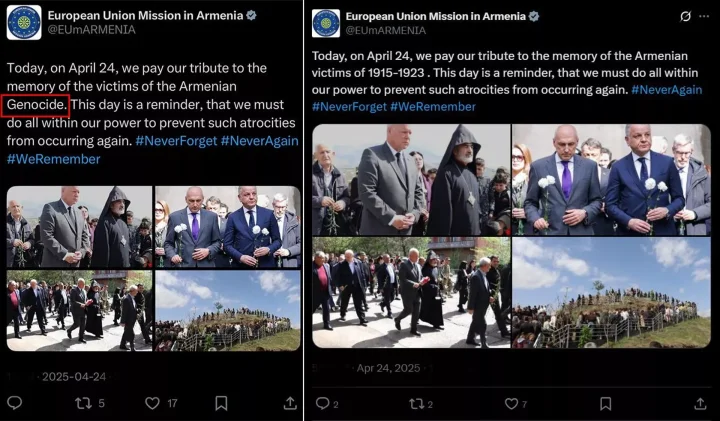Bookmark the right tweet
Screen dimensions: 720x421
point(606,404)
